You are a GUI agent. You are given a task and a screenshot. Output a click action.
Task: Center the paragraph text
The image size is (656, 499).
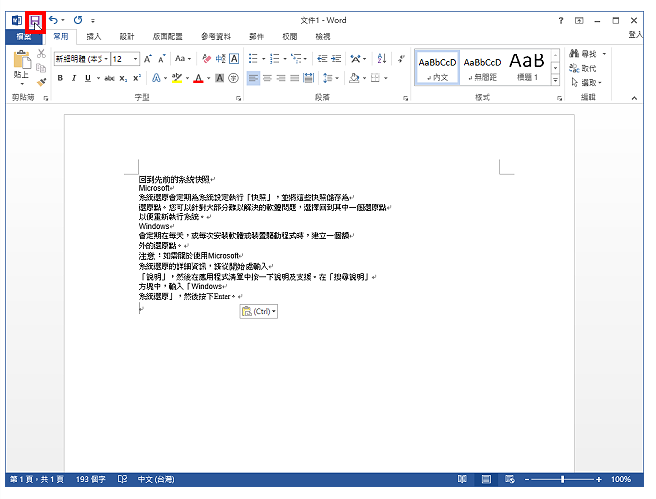[x=267, y=78]
